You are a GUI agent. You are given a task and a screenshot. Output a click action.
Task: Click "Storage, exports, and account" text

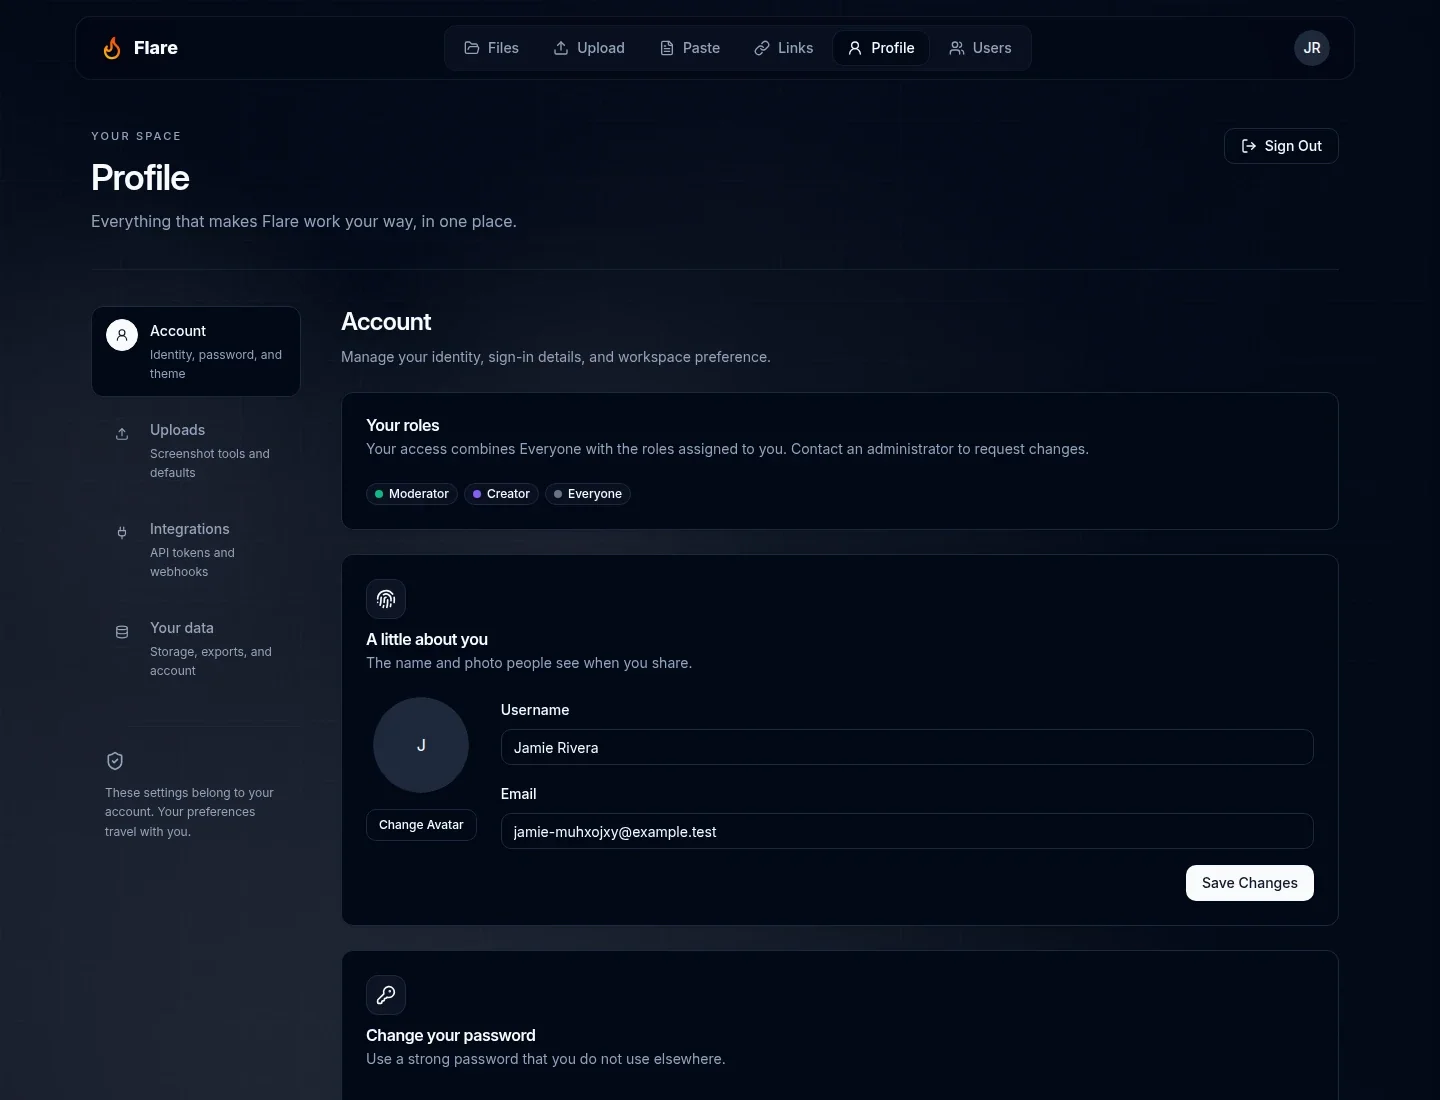(x=211, y=661)
